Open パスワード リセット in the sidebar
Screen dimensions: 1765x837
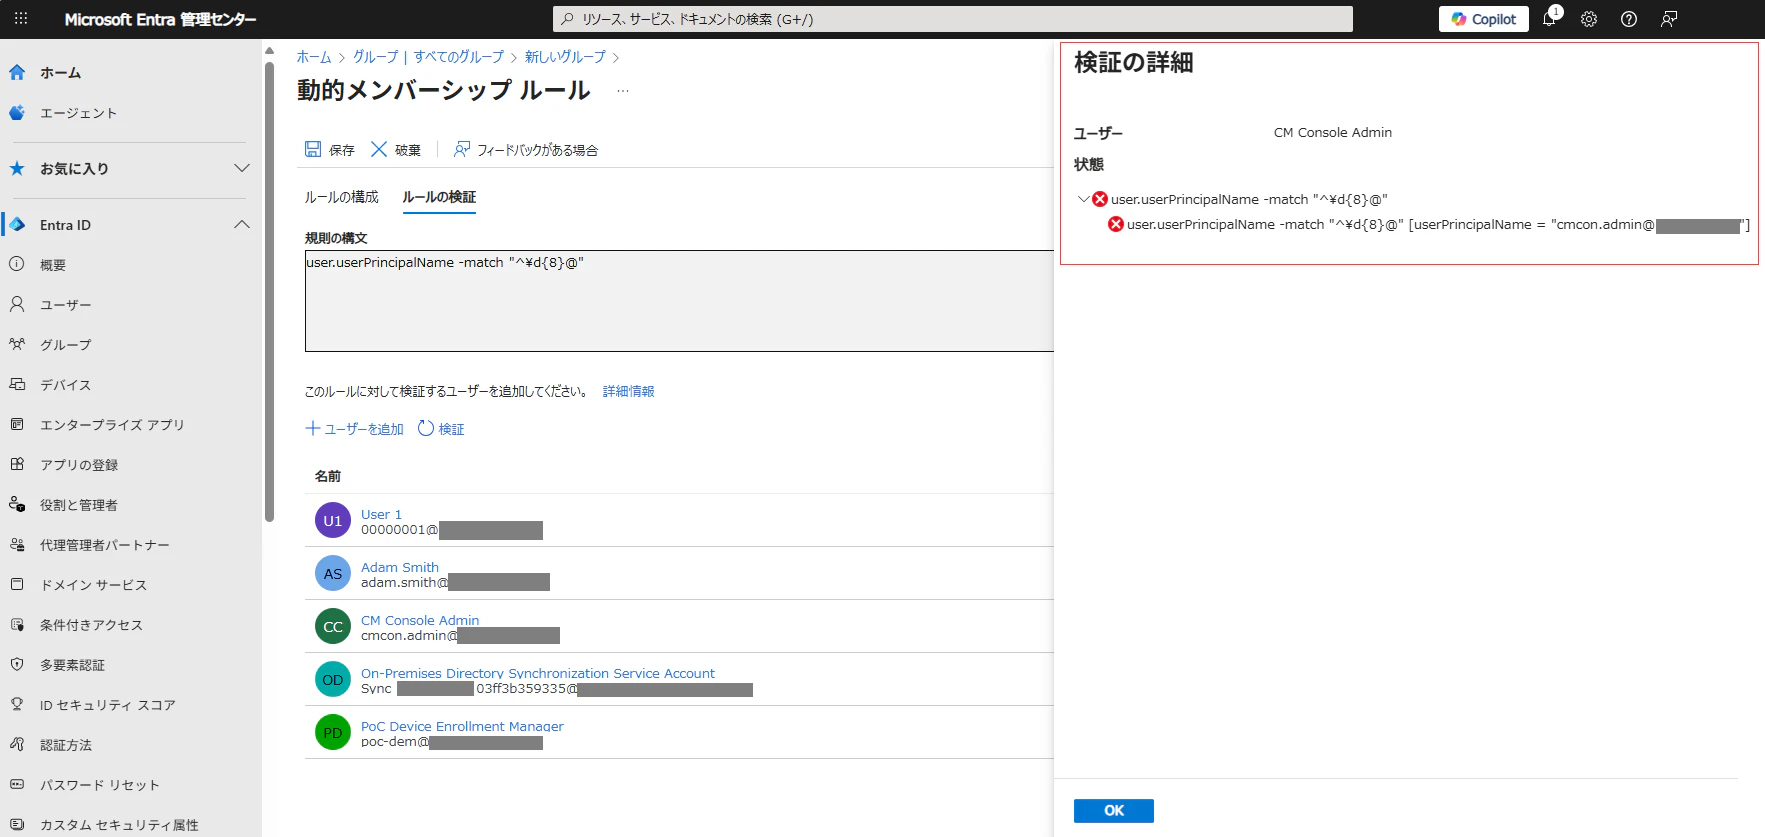point(99,785)
